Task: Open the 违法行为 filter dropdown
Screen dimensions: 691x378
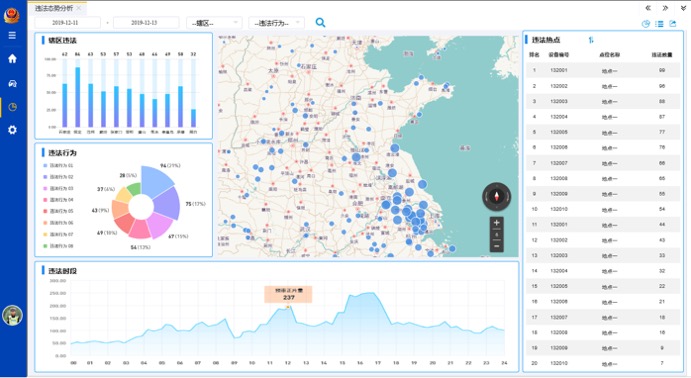Action: pyautogui.click(x=276, y=23)
